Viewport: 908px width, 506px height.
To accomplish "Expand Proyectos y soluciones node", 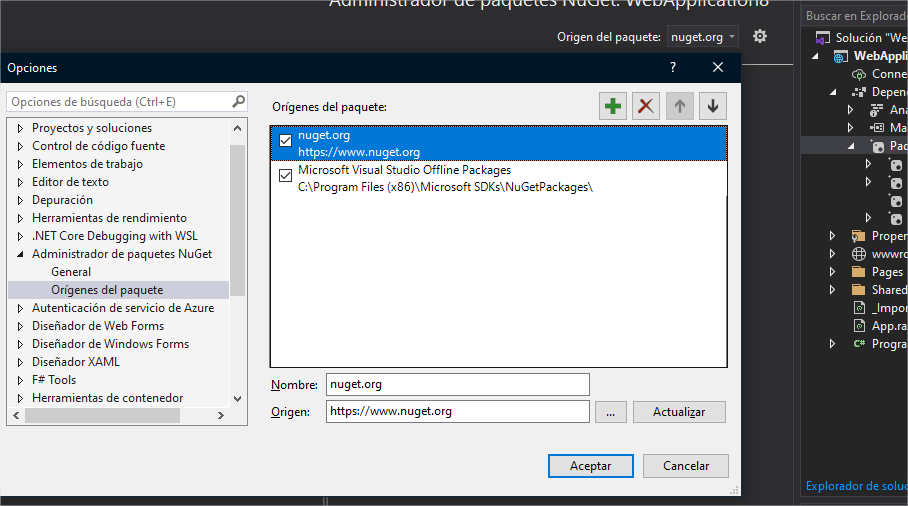I will click(21, 128).
